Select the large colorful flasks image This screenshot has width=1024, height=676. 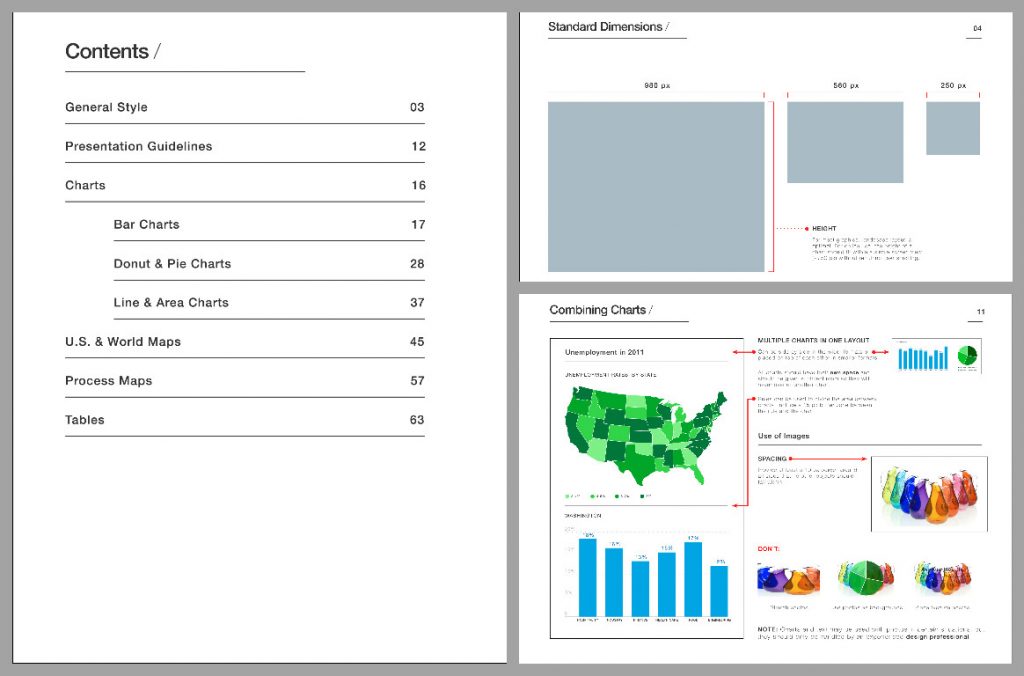(929, 494)
